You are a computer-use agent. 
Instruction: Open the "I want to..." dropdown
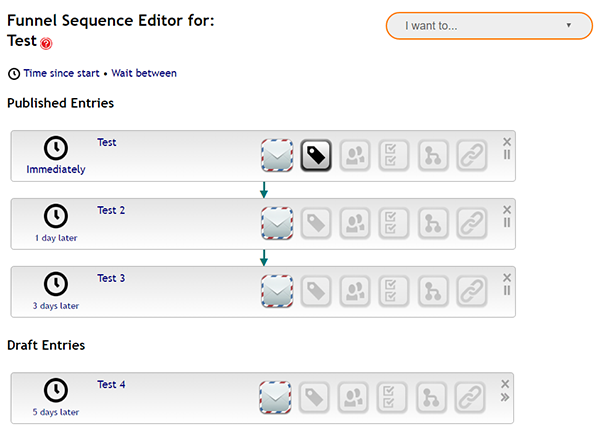pyautogui.click(x=489, y=26)
